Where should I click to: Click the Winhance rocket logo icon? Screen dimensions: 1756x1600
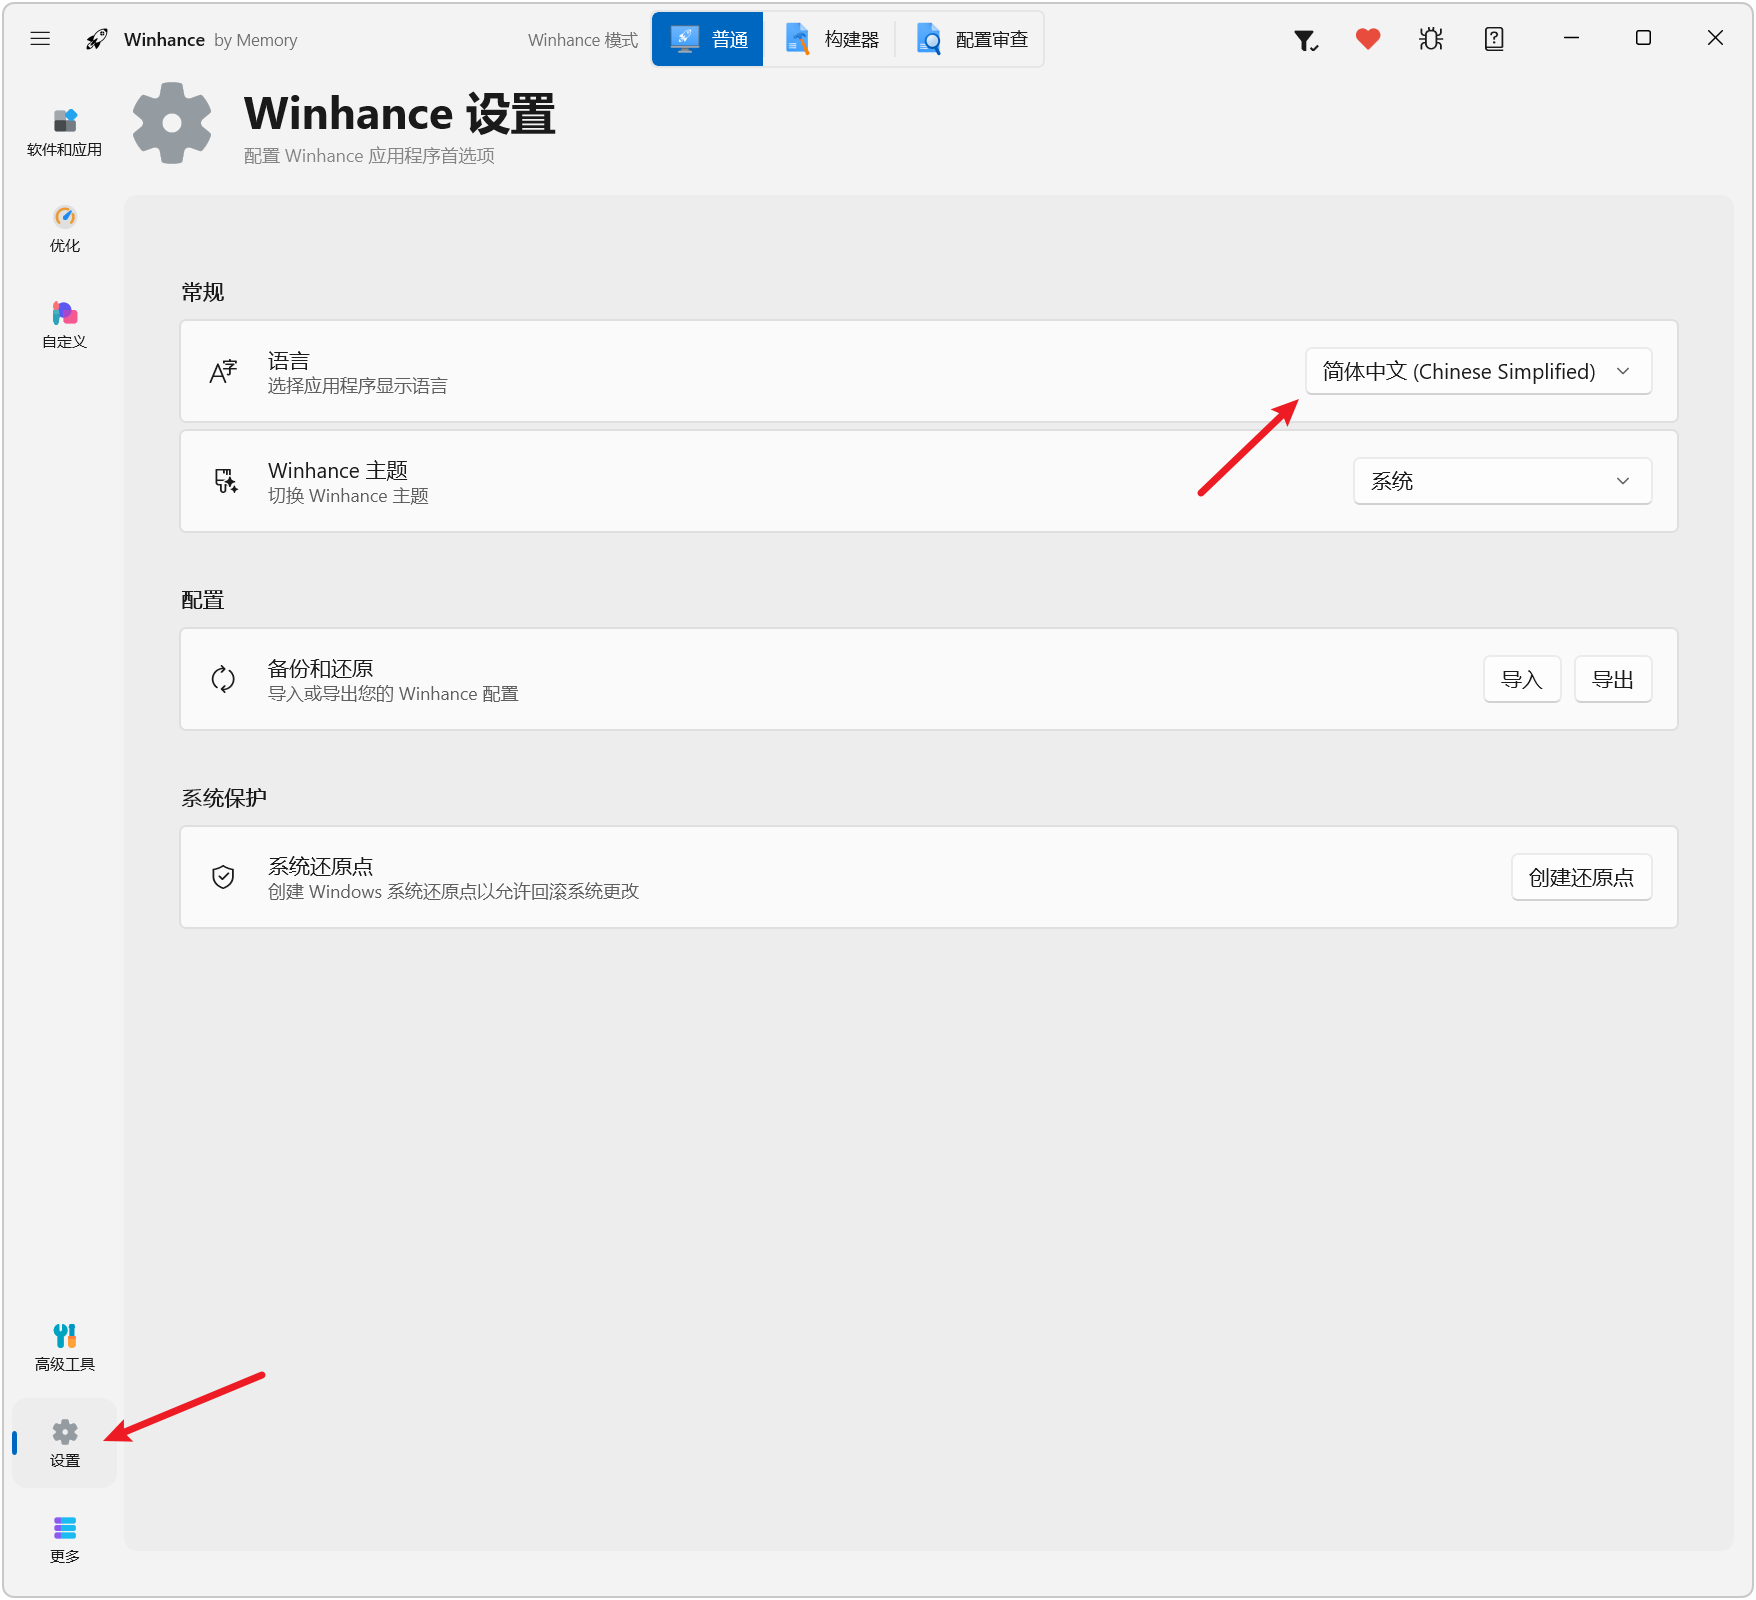click(96, 39)
